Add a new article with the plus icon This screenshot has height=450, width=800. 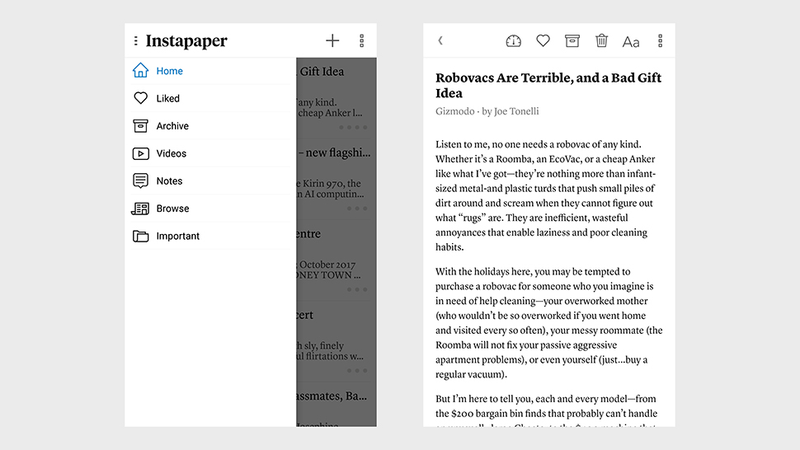tap(332, 41)
